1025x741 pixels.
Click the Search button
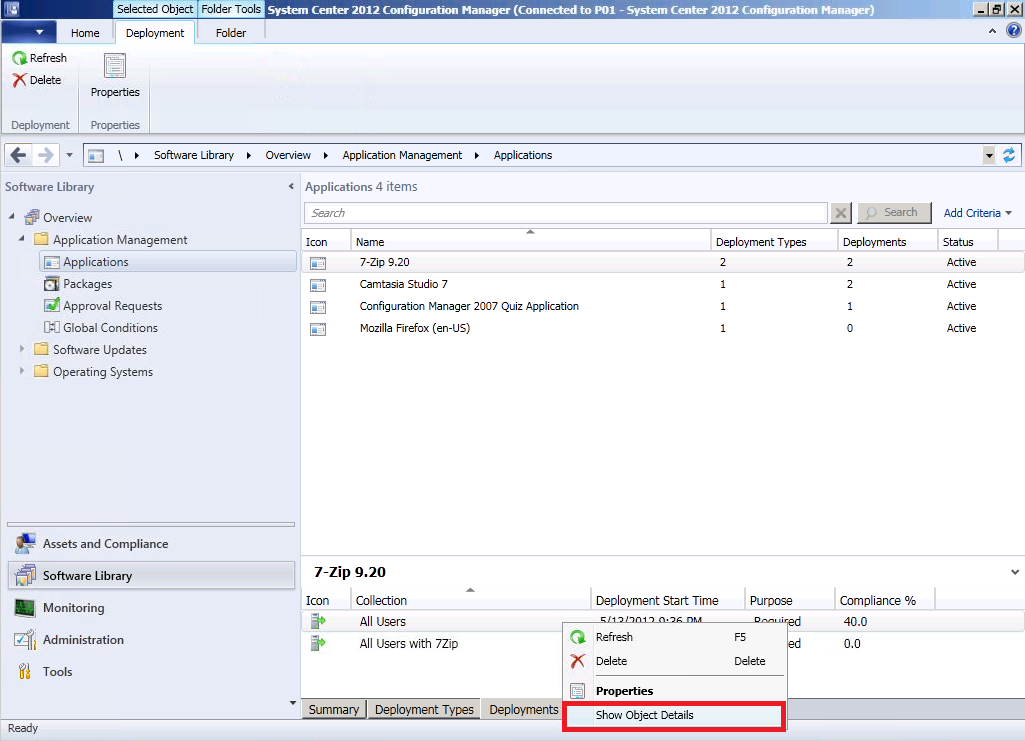(894, 212)
